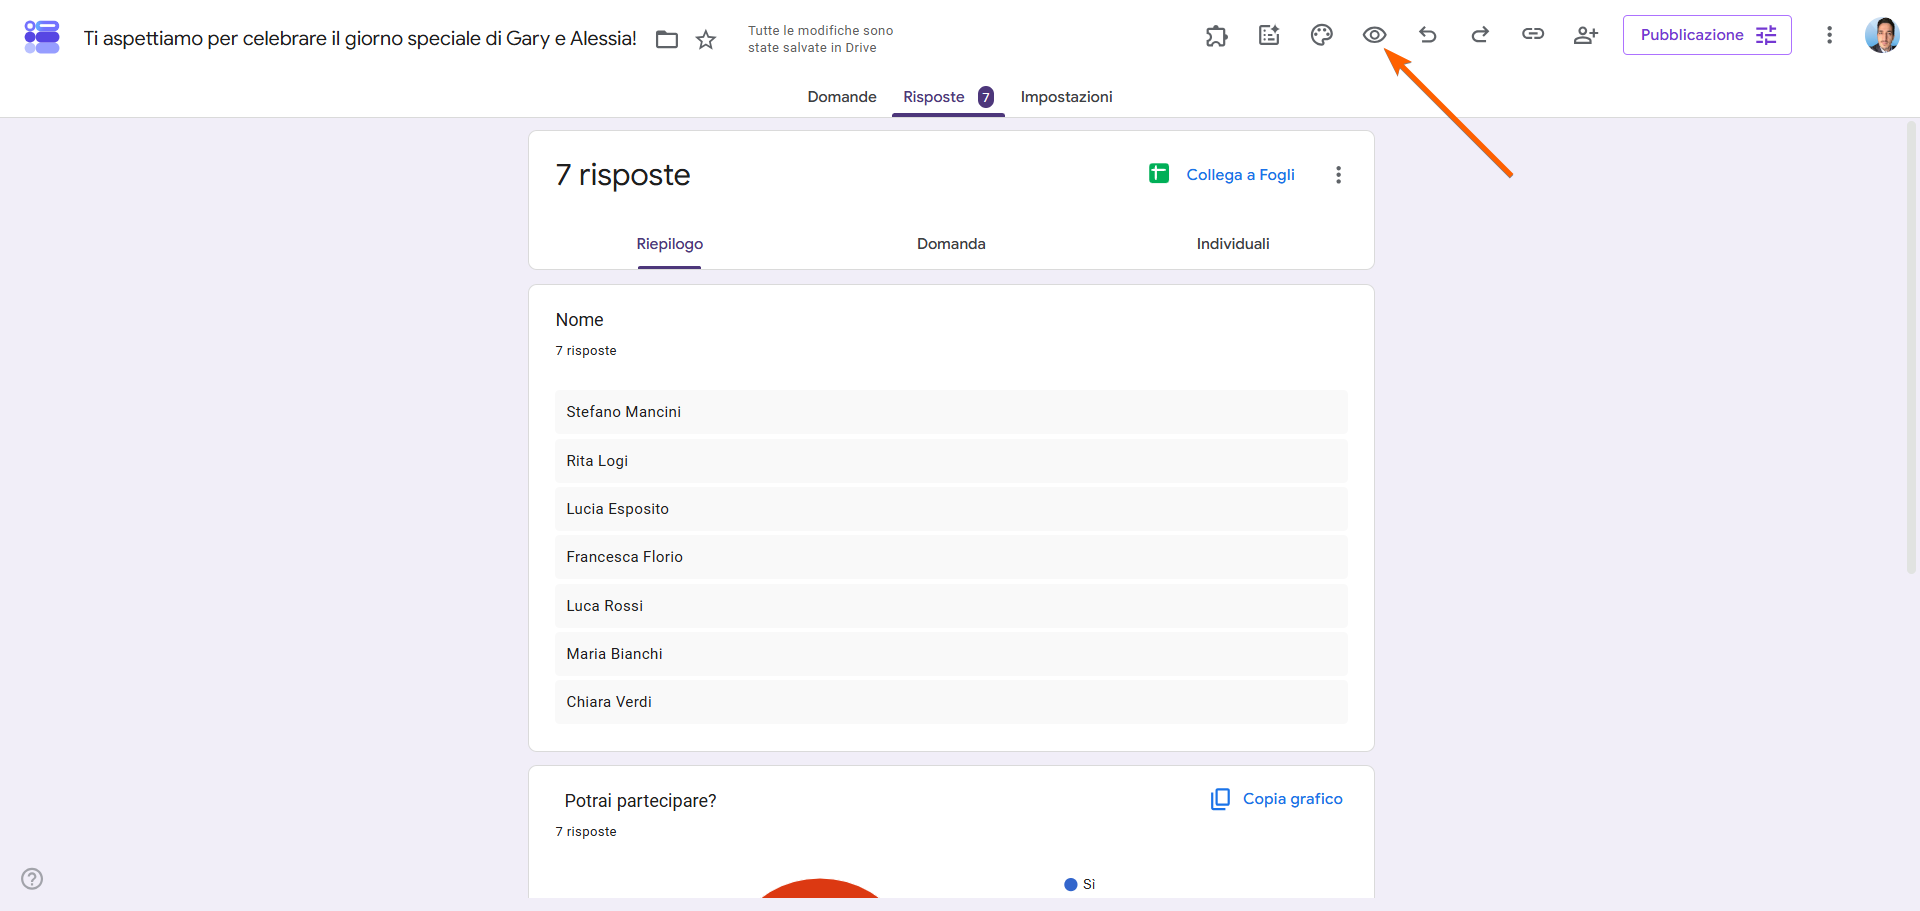Select the Luca Rossi response row
The height and width of the screenshot is (911, 1920).
(951, 606)
